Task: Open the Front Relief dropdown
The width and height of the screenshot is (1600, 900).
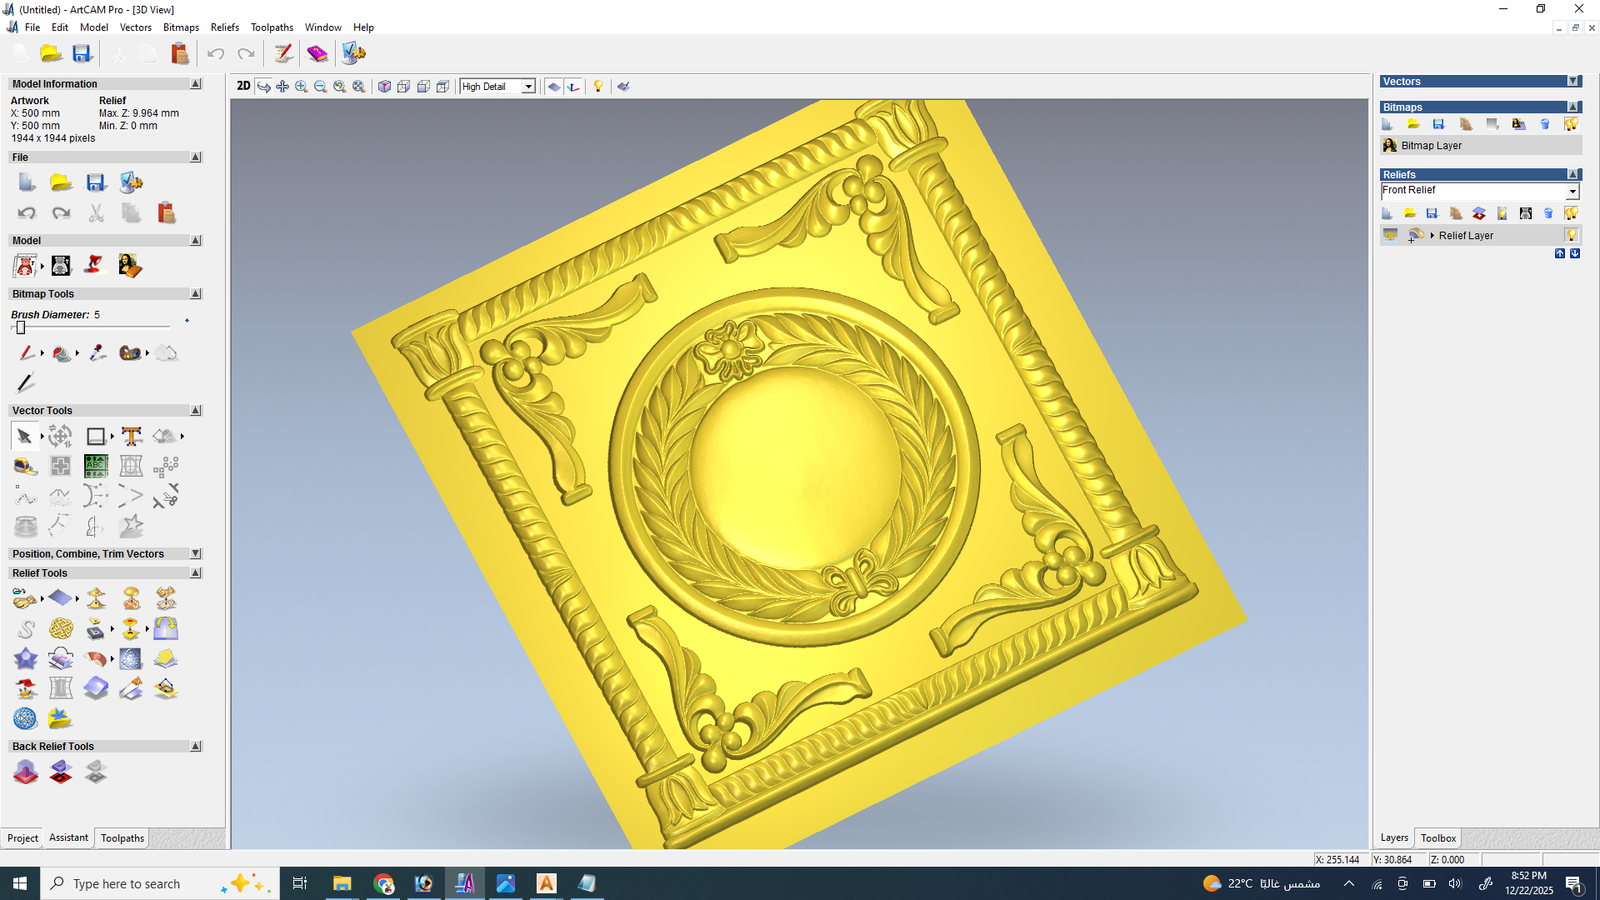Action: point(1571,191)
